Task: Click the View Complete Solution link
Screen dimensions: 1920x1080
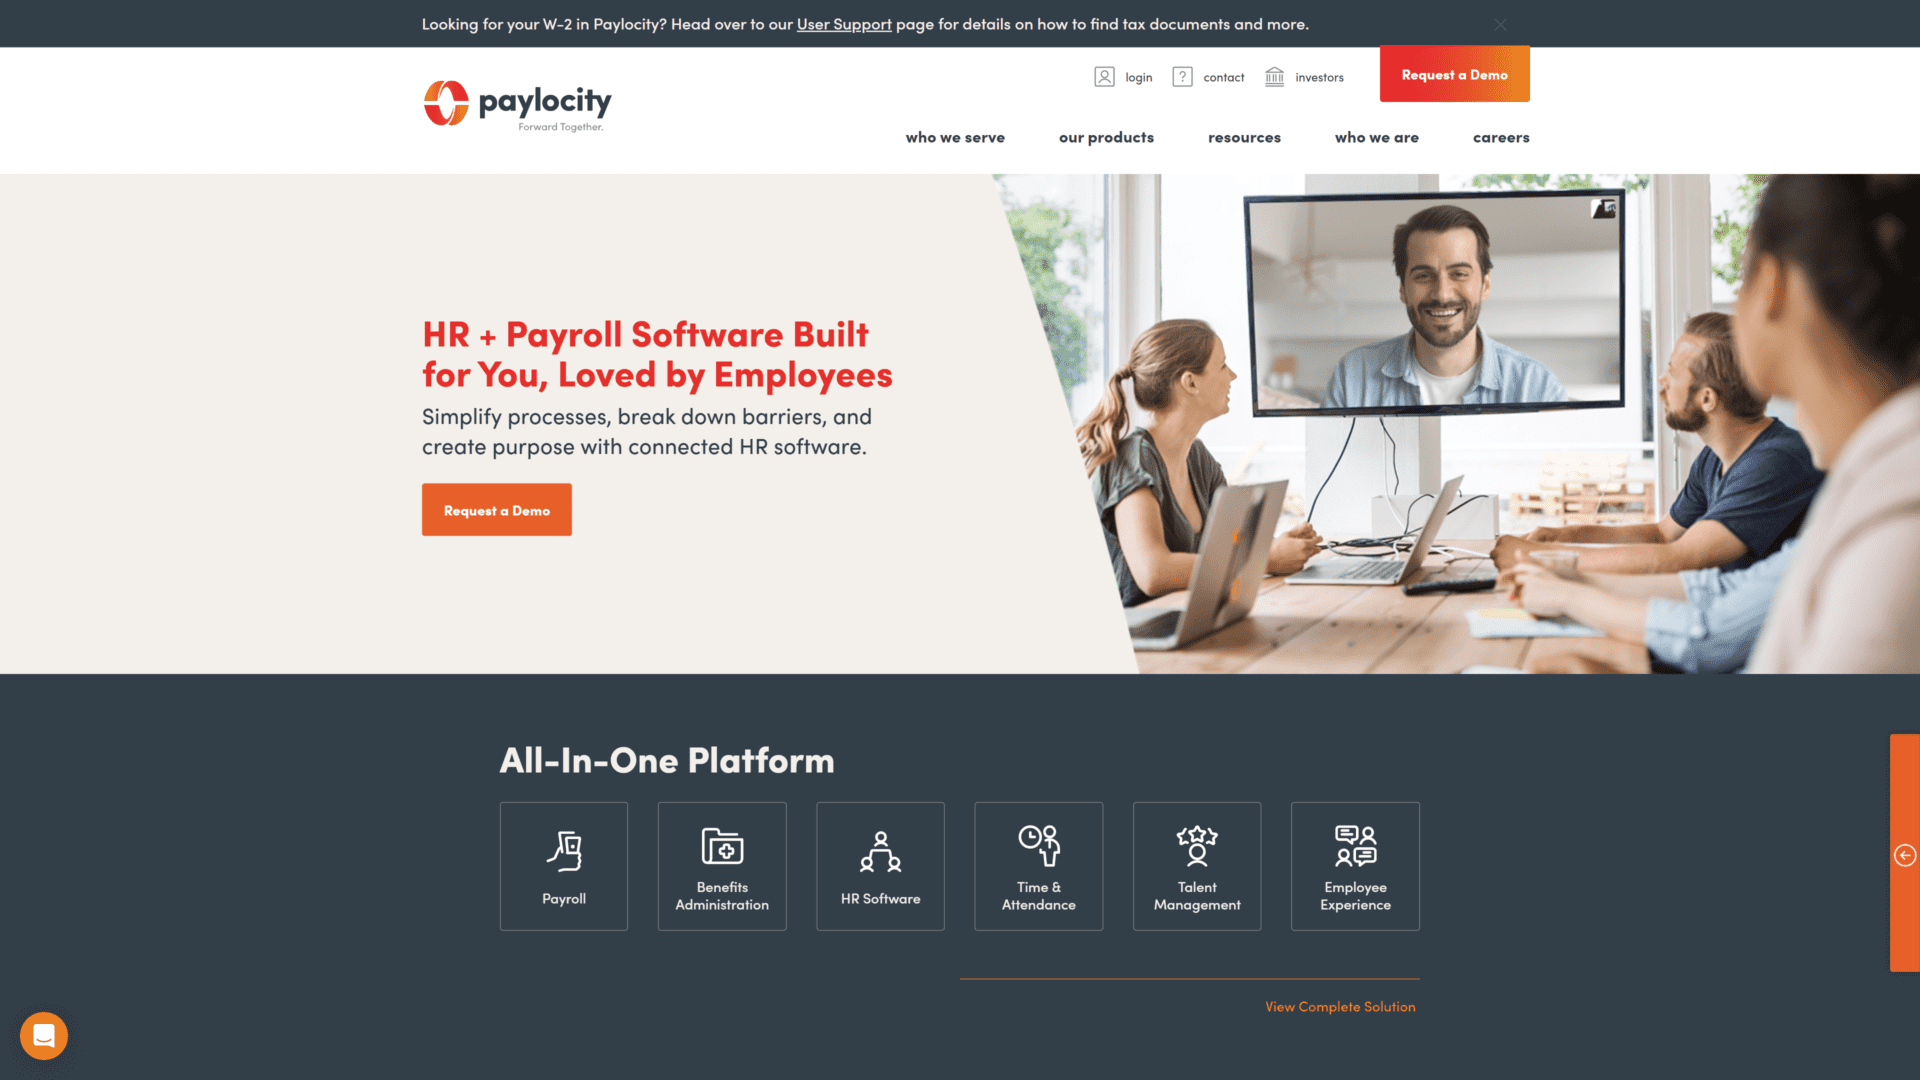Action: [1340, 1005]
